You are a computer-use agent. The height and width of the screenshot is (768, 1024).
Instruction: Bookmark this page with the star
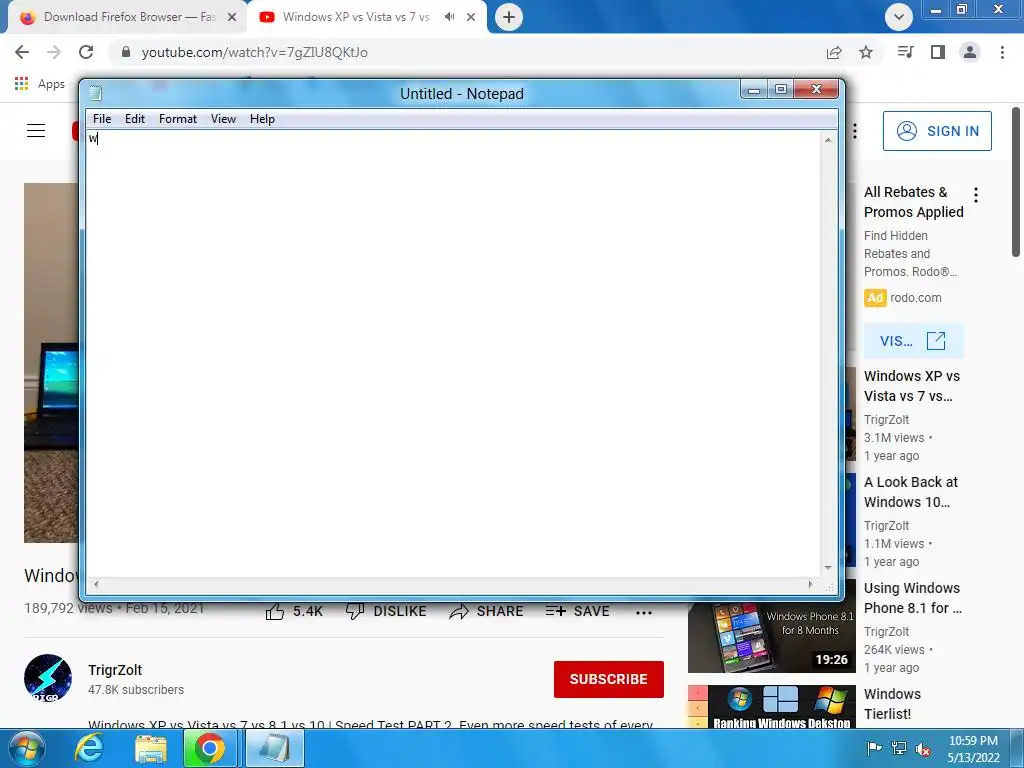[866, 52]
